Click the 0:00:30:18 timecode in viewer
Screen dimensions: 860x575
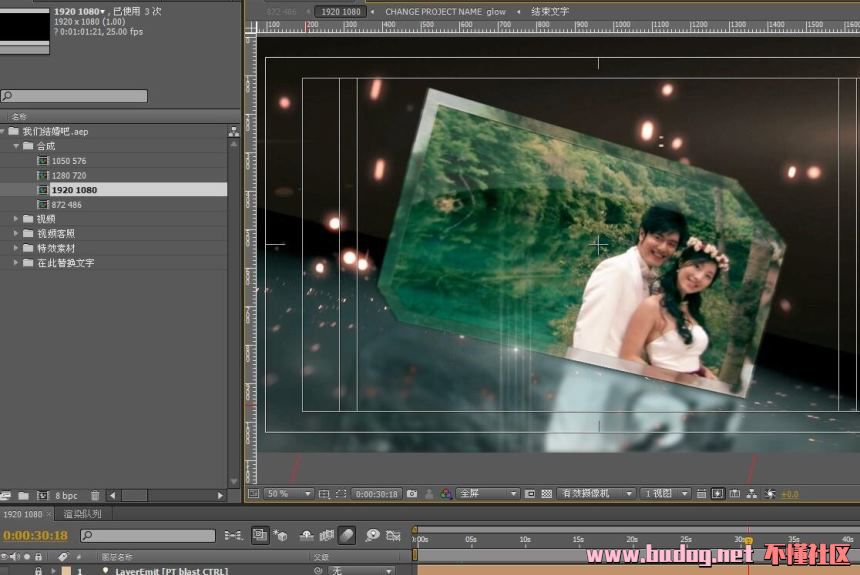(x=378, y=494)
